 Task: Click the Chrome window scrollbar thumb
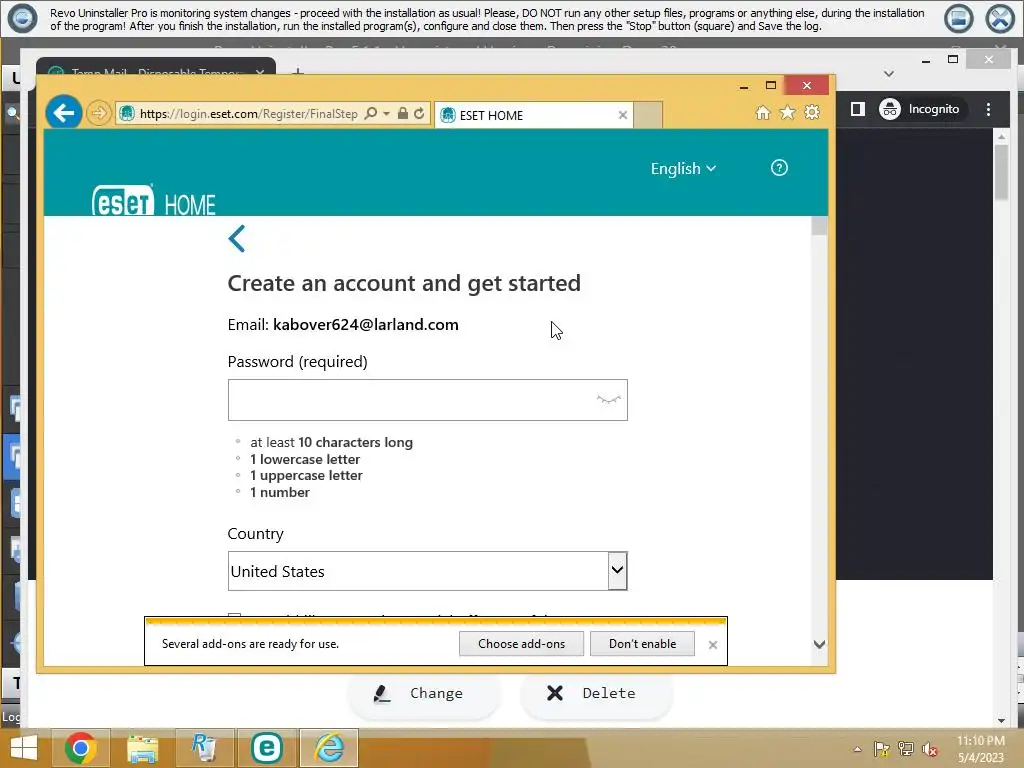pos(1001,172)
